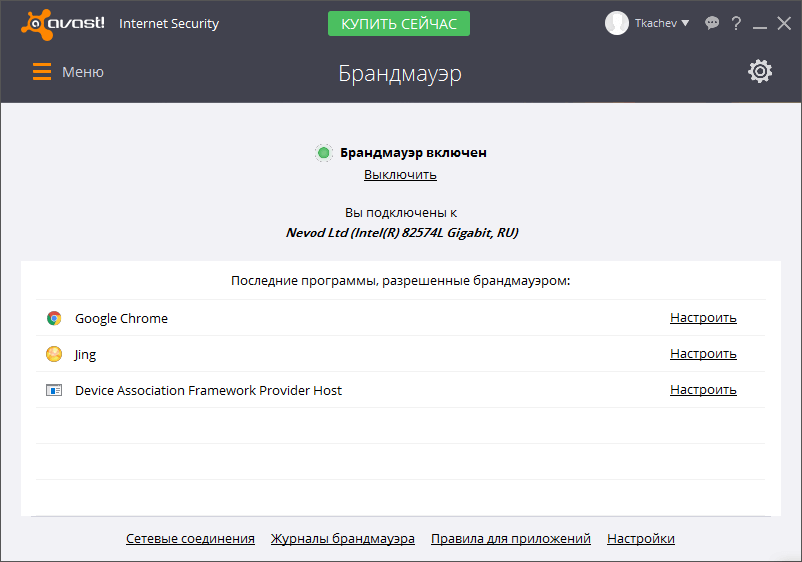Viewport: 802px width, 562px height.
Task: Open the Меню label
Action: tap(83, 72)
